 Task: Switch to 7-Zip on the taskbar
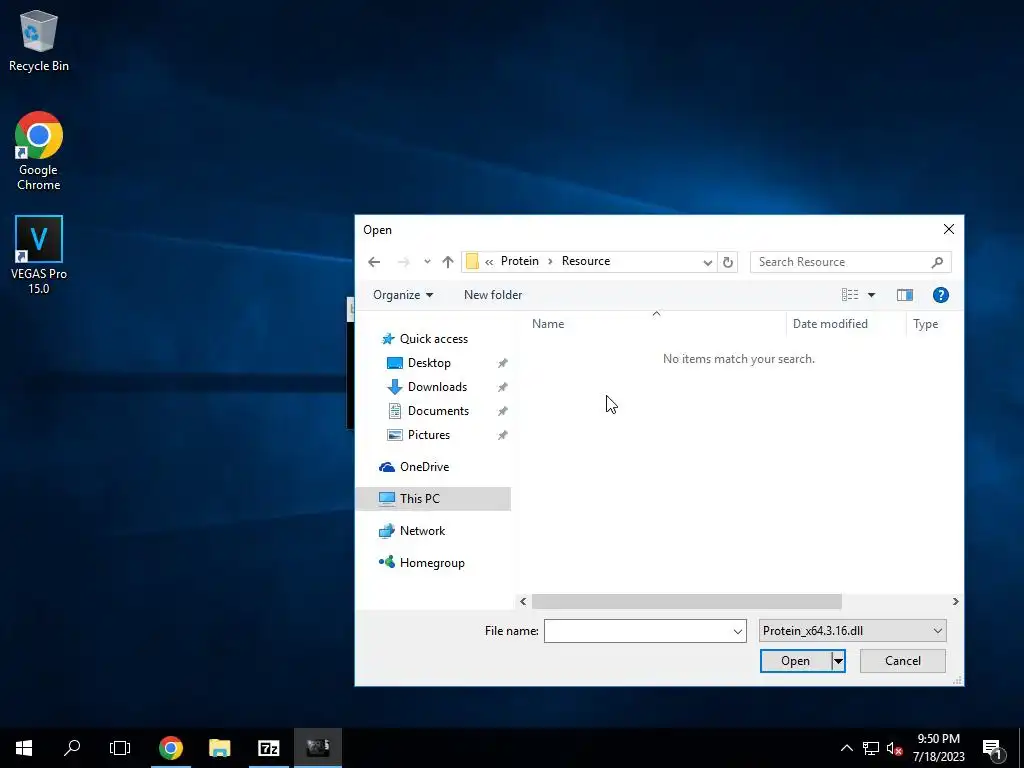click(268, 748)
